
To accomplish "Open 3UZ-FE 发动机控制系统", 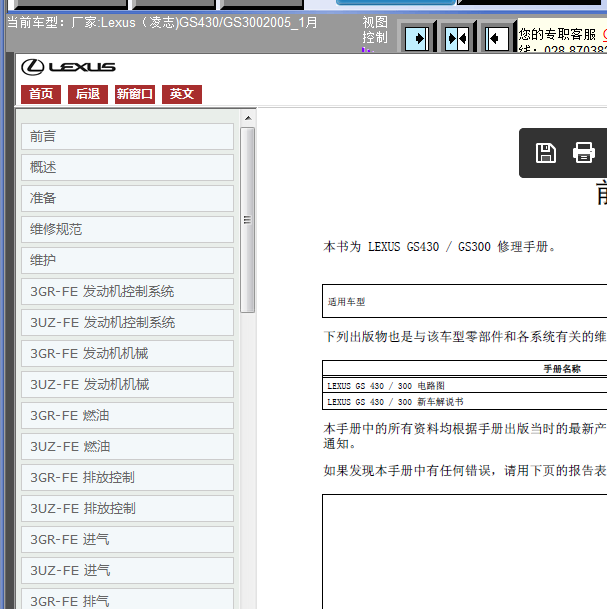I will (127, 322).
